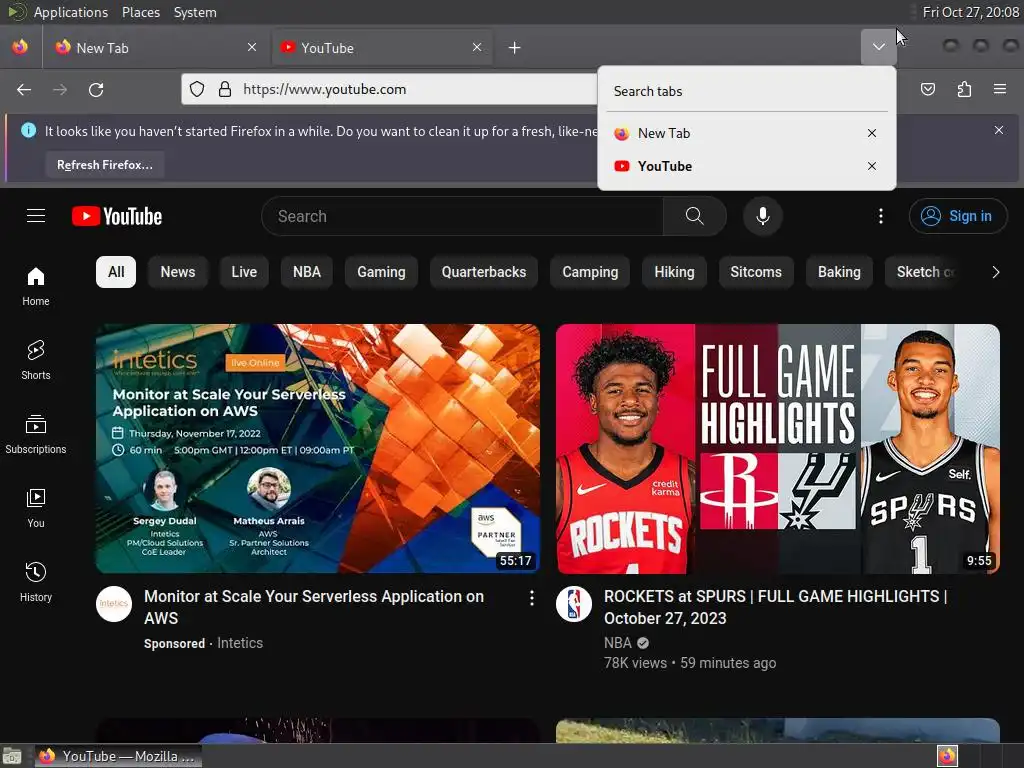
Task: Click the YouTube — Mozilla taskbar window button
Action: point(118,756)
